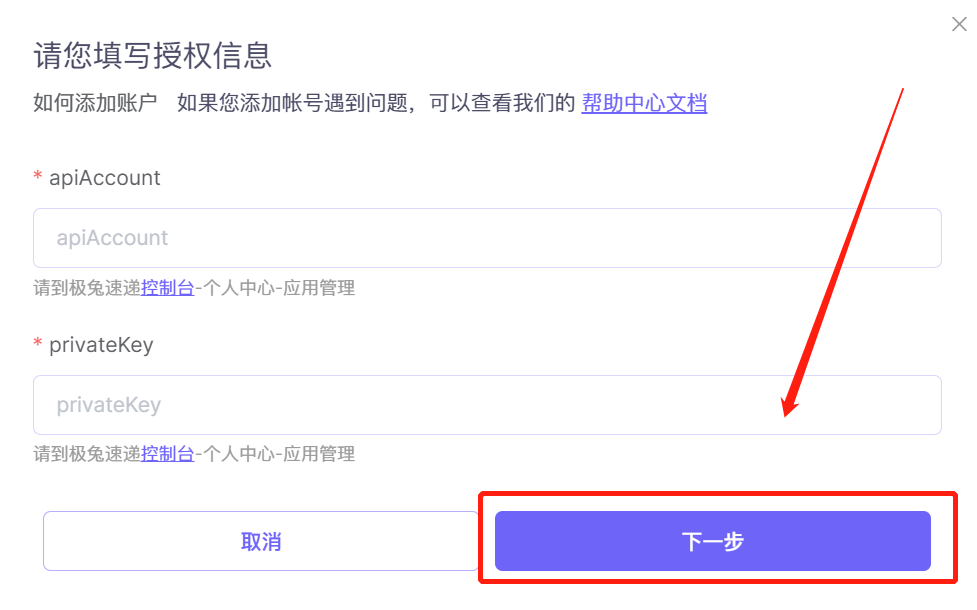The image size is (977, 610).
Task: Open the 控制台 link below the apiAccount field
Action: [168, 288]
